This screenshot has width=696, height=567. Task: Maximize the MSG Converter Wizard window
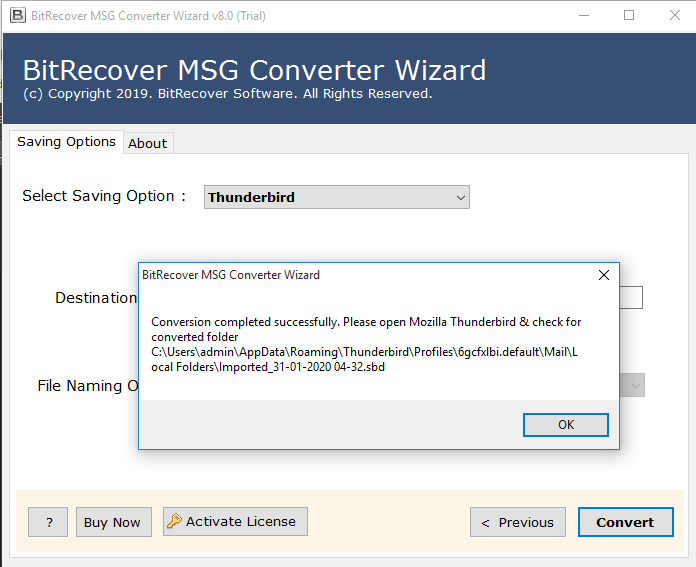tap(629, 16)
